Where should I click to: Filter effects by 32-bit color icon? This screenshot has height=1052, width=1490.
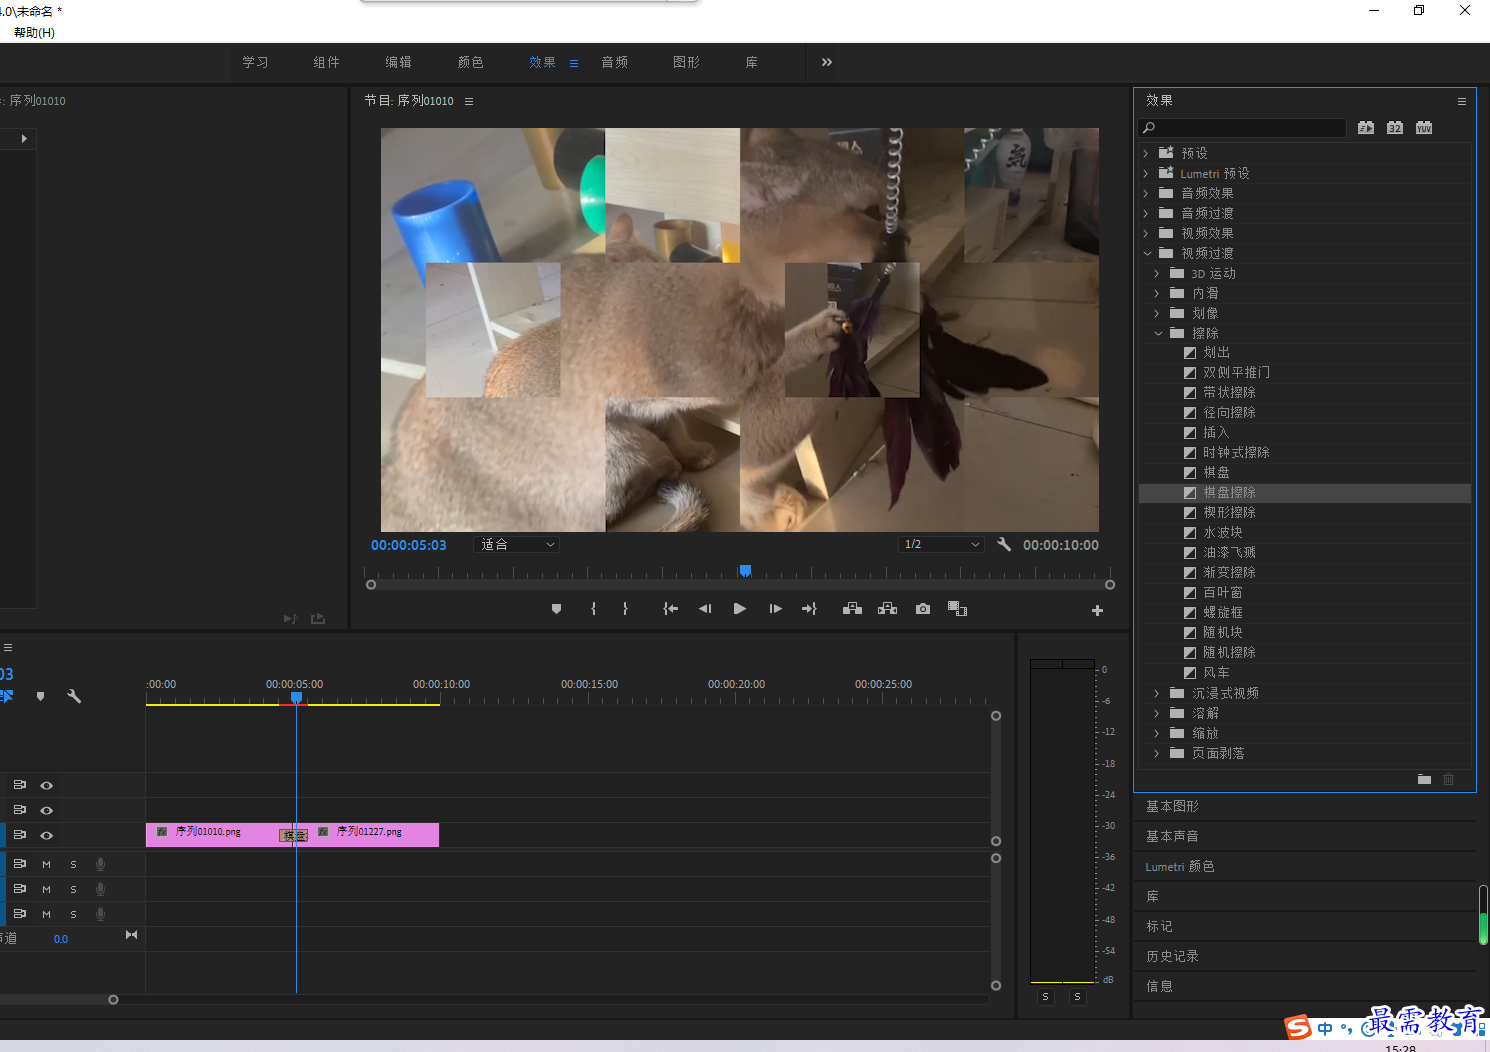[1395, 128]
